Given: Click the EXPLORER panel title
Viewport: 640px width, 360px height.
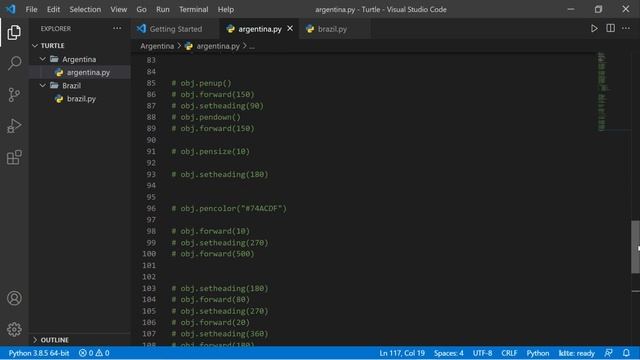Looking at the screenshot, I should pos(56,29).
